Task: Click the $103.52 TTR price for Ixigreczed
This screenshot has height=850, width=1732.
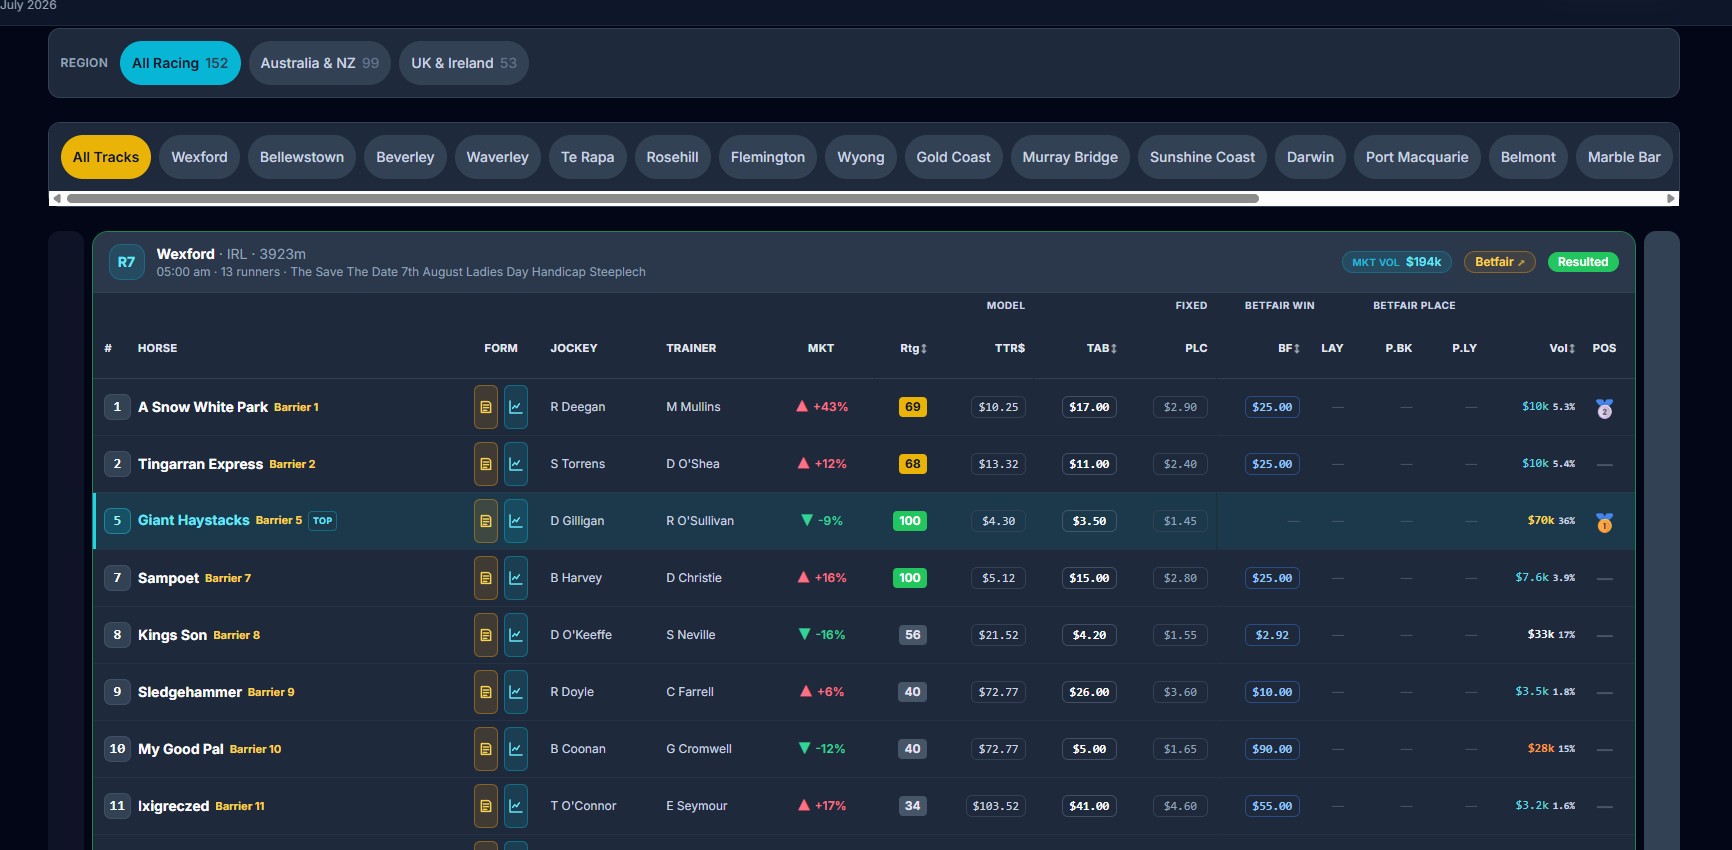Action: pos(996,806)
